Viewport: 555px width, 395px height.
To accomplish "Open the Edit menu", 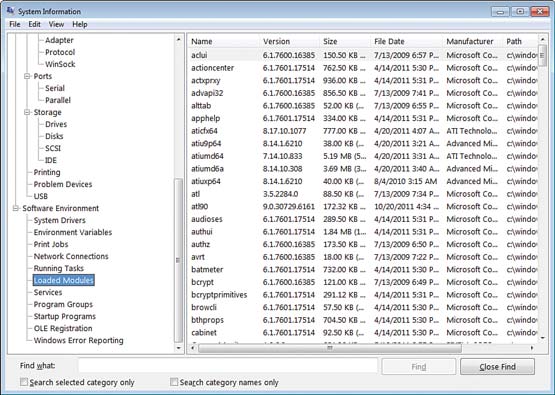I will (x=34, y=24).
